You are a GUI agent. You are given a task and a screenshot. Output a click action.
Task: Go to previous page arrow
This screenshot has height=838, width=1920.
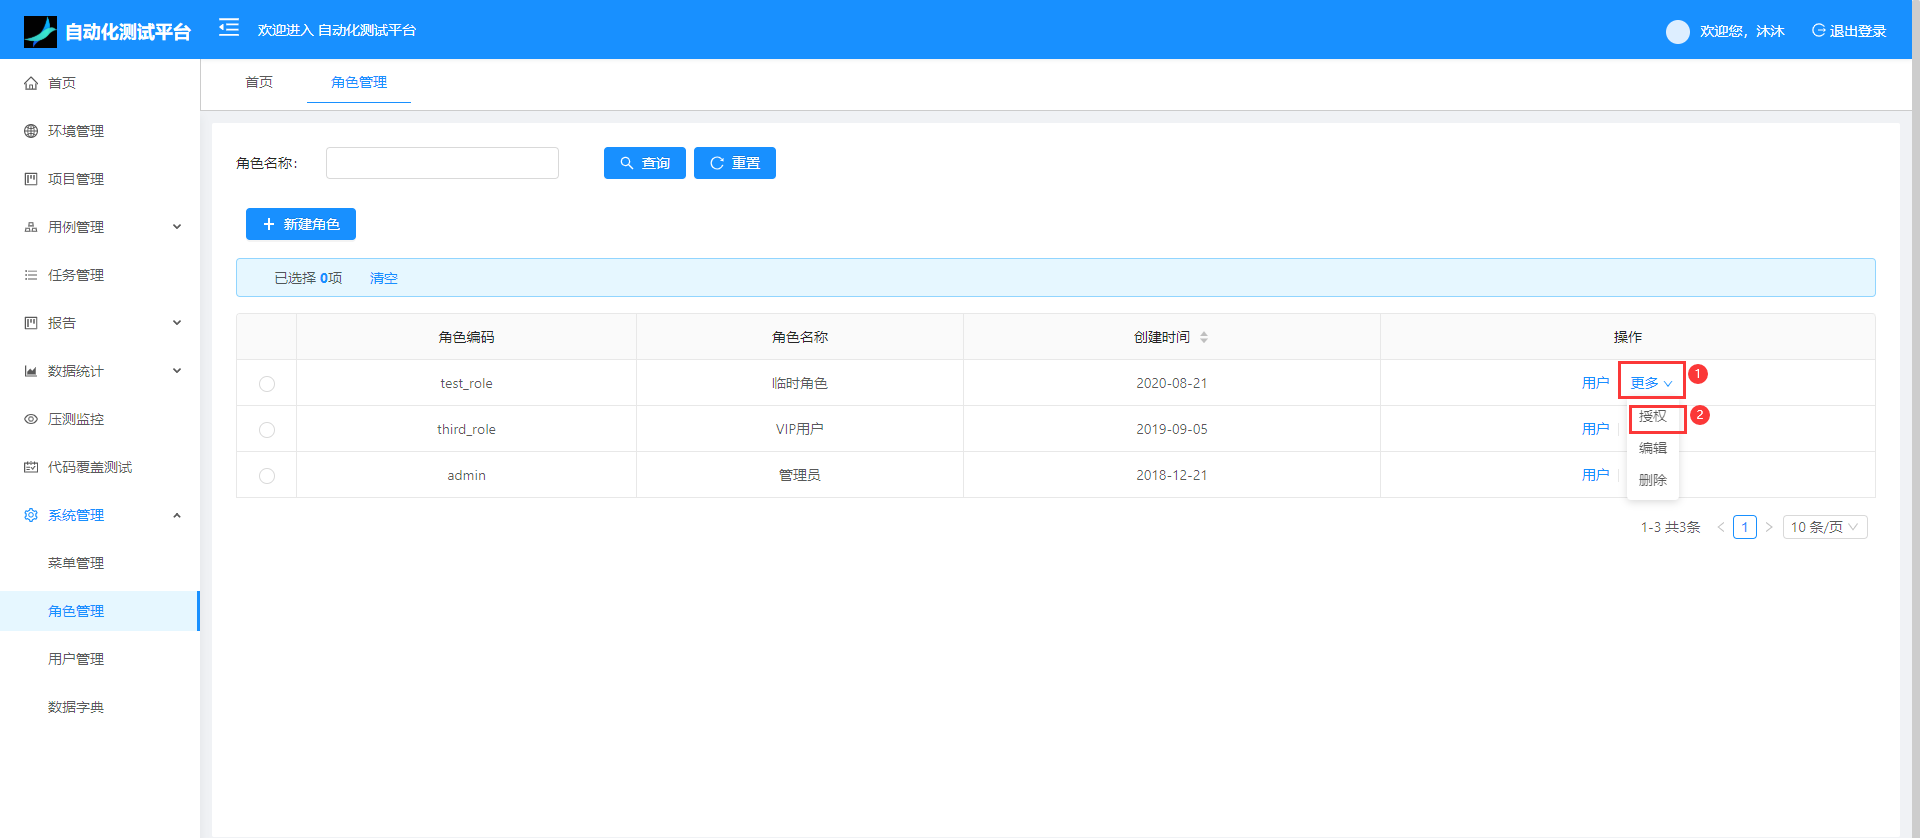pos(1721,527)
